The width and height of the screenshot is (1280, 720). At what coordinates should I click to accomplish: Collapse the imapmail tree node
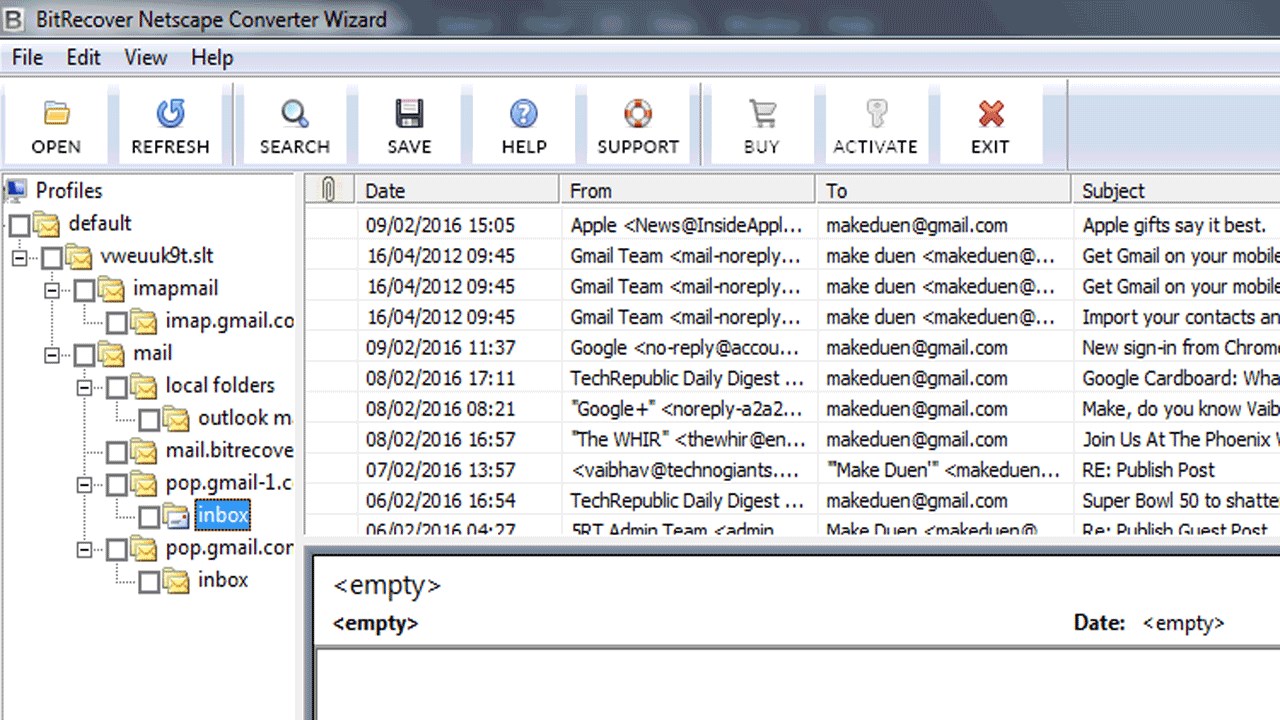click(52, 289)
